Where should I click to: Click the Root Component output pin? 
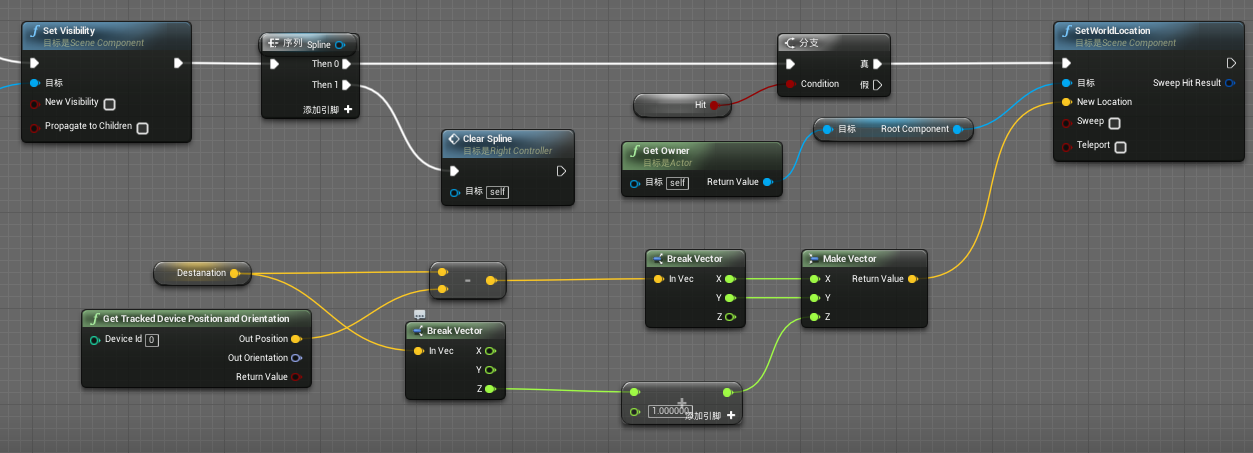957,129
